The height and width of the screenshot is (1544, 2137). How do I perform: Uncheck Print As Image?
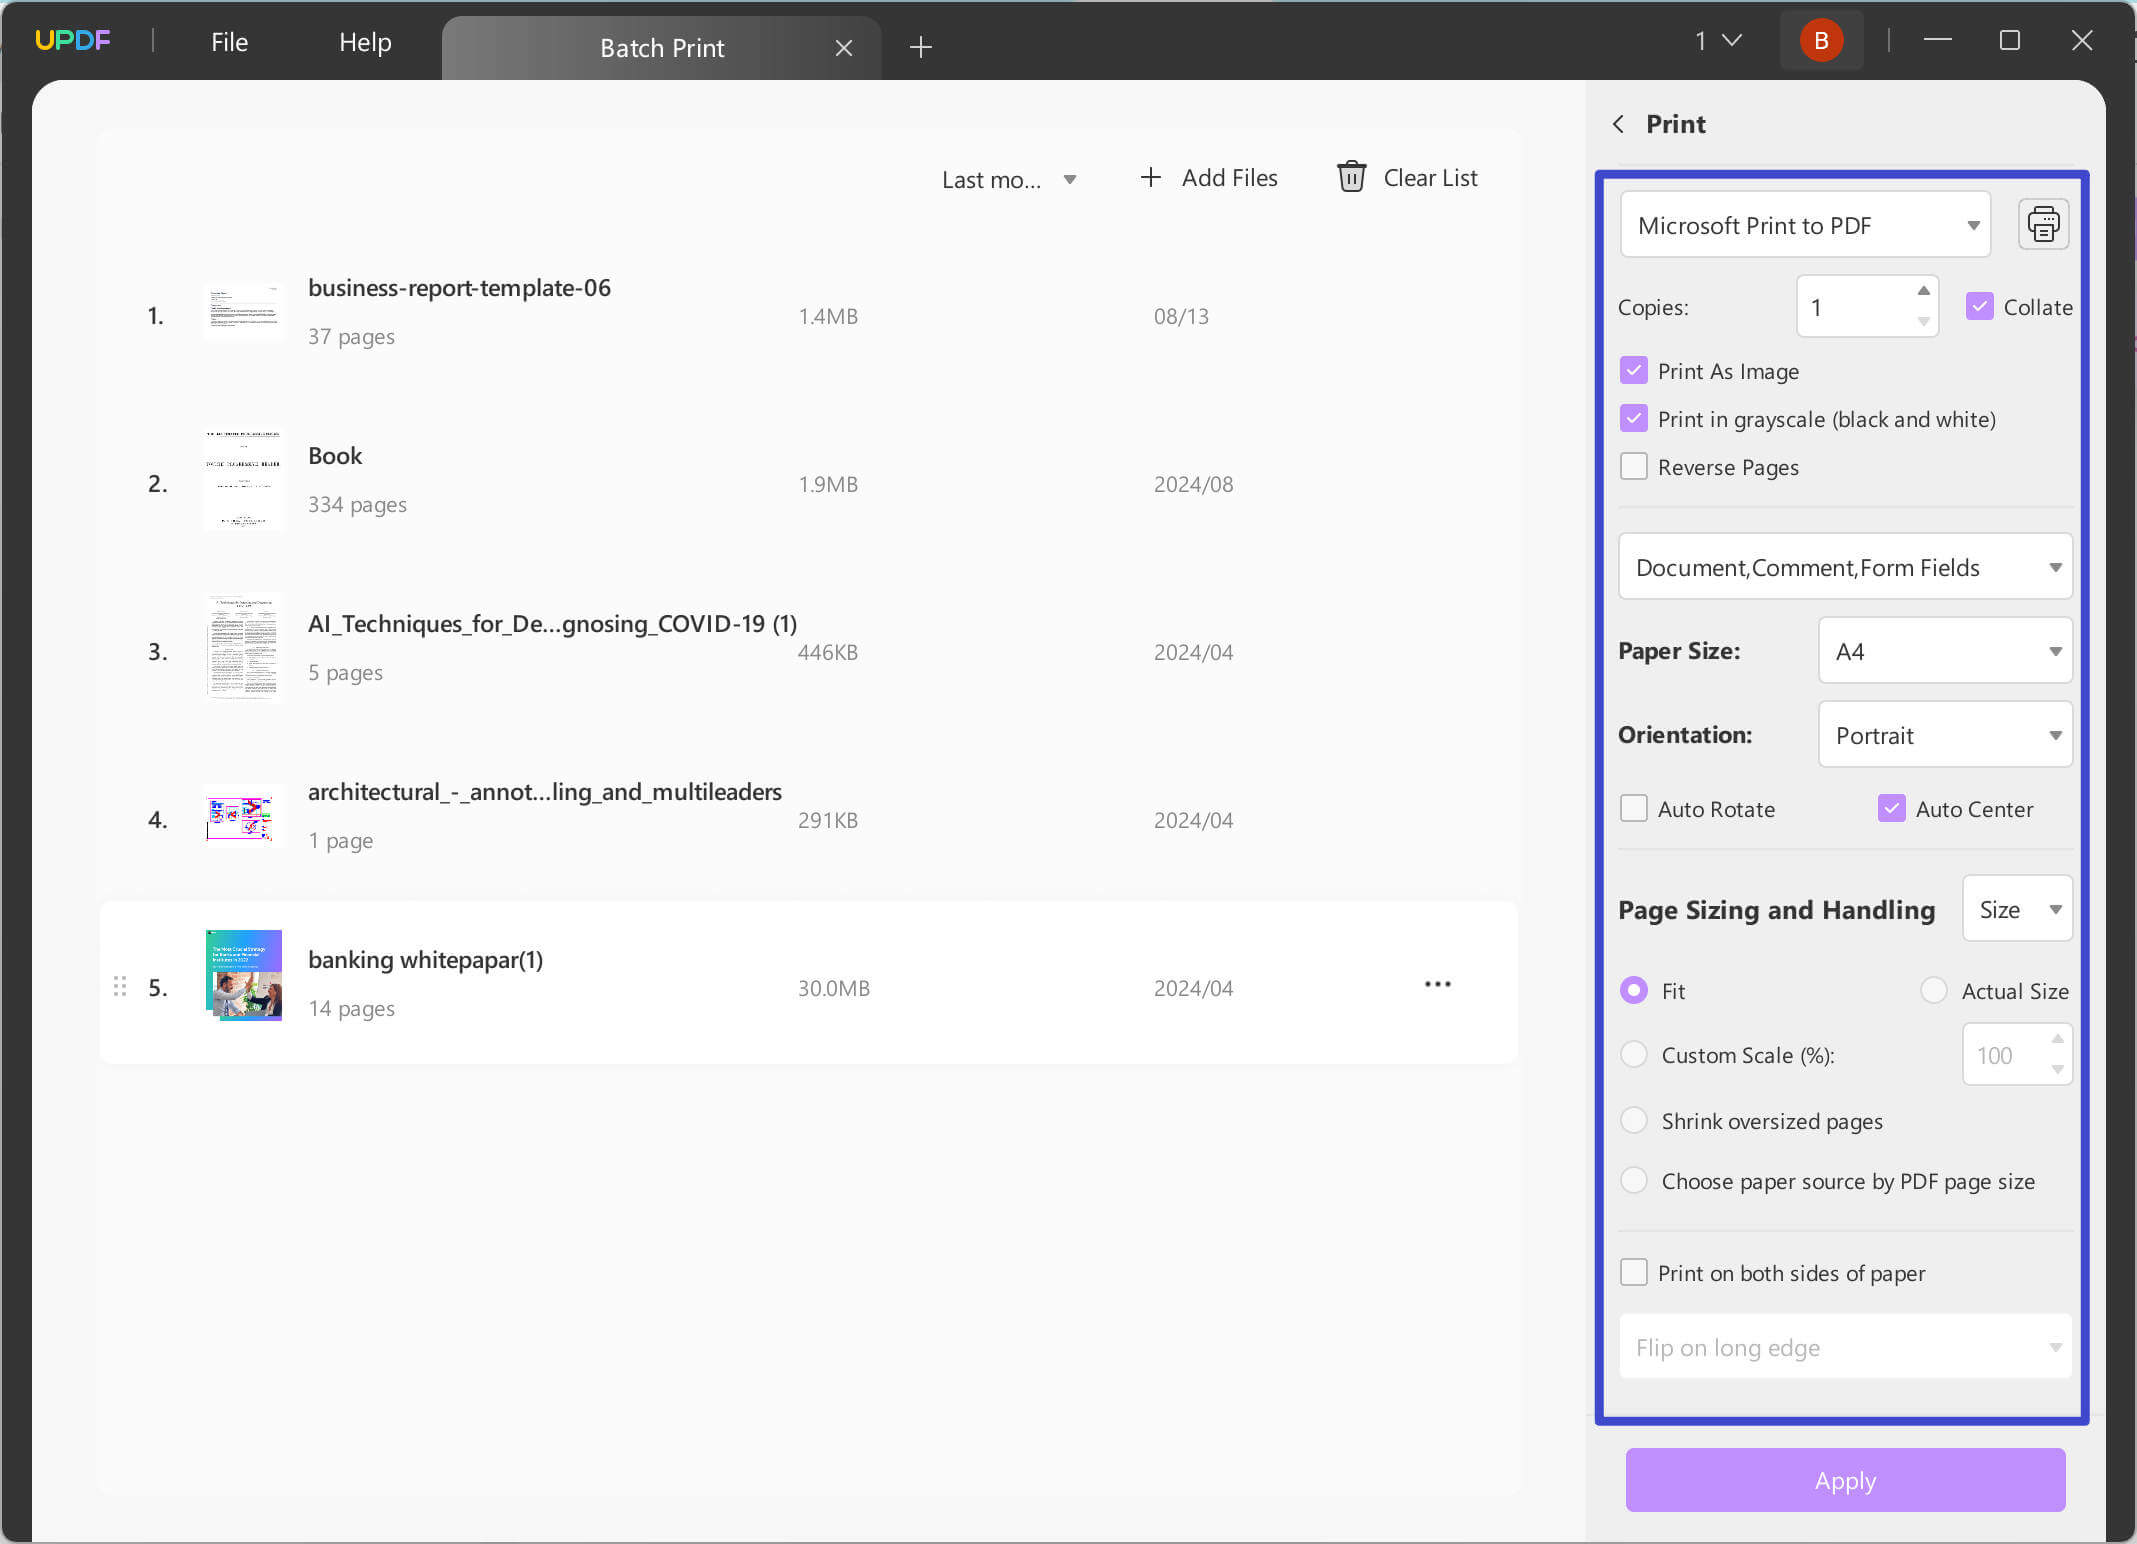(x=1633, y=370)
